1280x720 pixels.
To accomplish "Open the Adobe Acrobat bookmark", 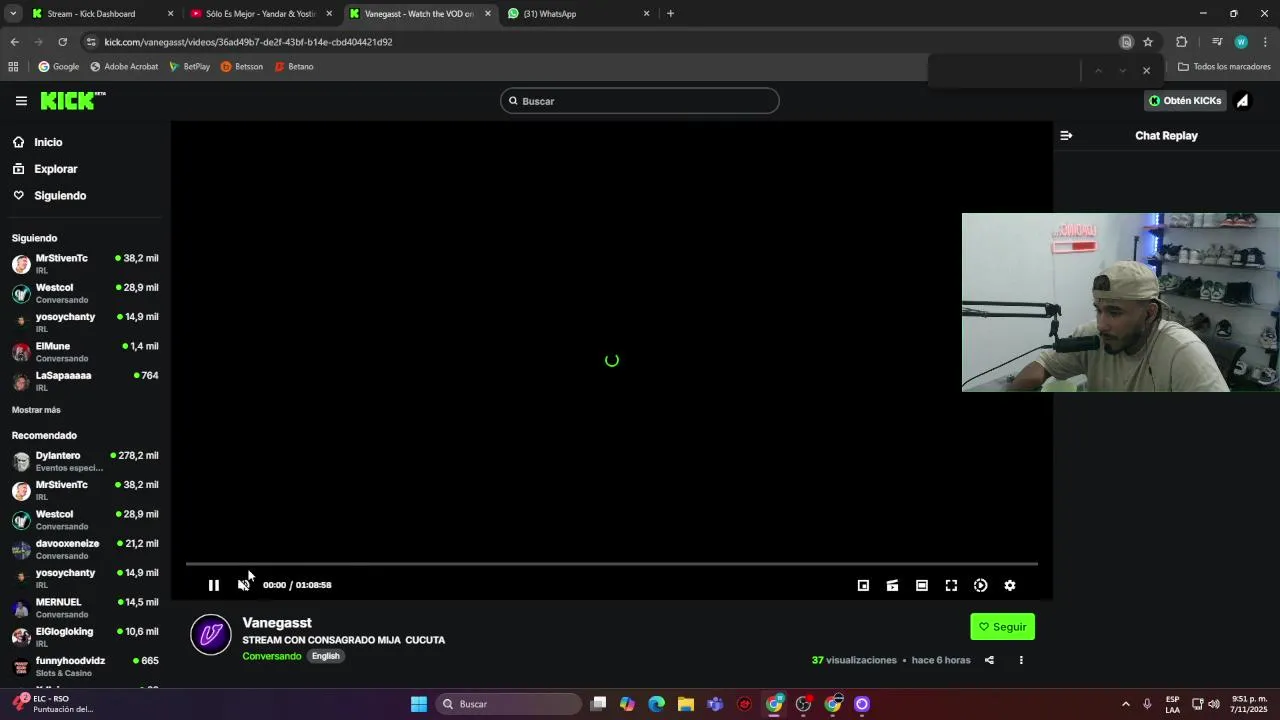I will [x=124, y=67].
